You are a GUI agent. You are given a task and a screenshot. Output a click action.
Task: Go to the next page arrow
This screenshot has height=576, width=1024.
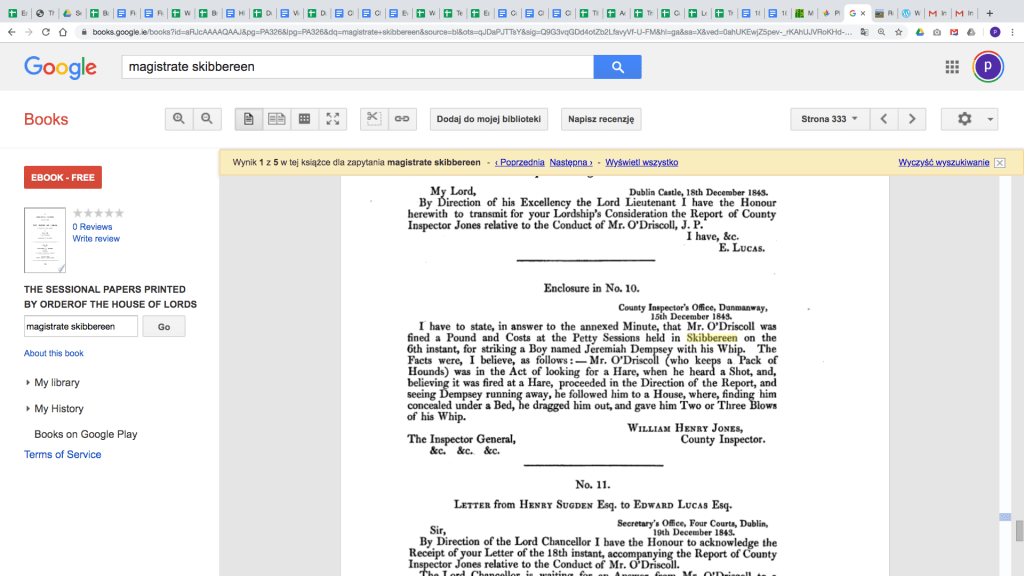911,119
